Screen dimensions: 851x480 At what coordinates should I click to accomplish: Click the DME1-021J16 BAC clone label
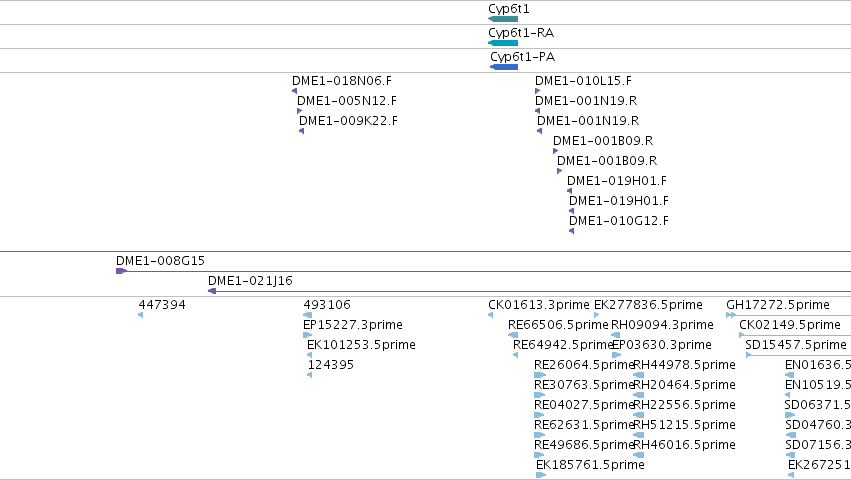[x=250, y=281]
